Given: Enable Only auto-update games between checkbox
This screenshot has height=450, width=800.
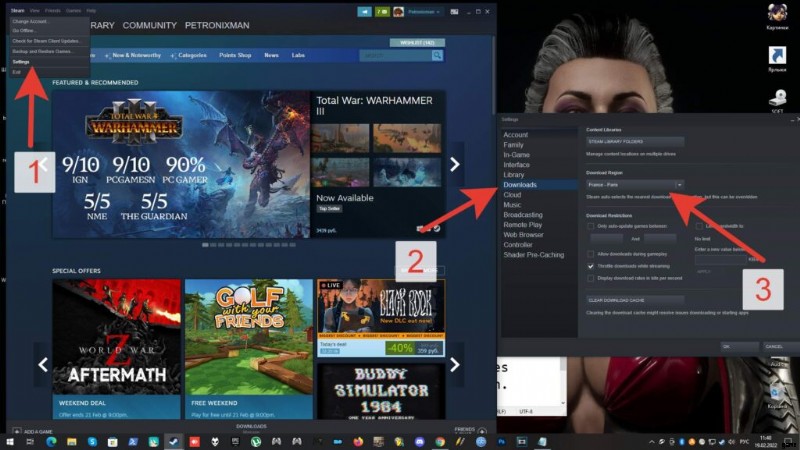Looking at the screenshot, I should (591, 227).
